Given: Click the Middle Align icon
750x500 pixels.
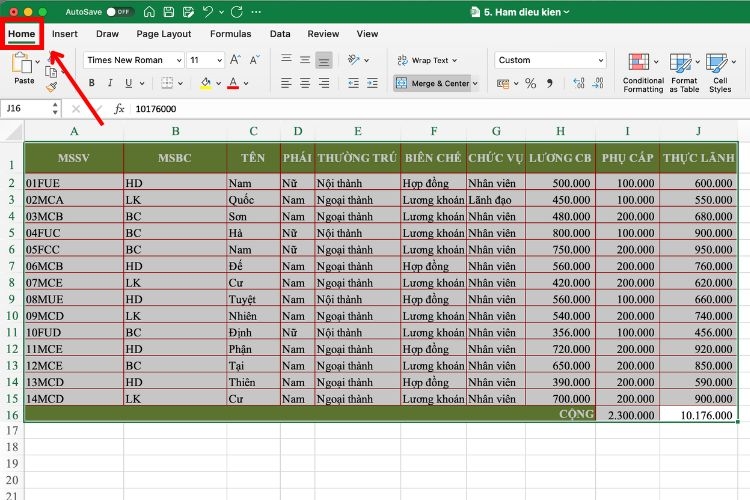Looking at the screenshot, I should tap(305, 60).
